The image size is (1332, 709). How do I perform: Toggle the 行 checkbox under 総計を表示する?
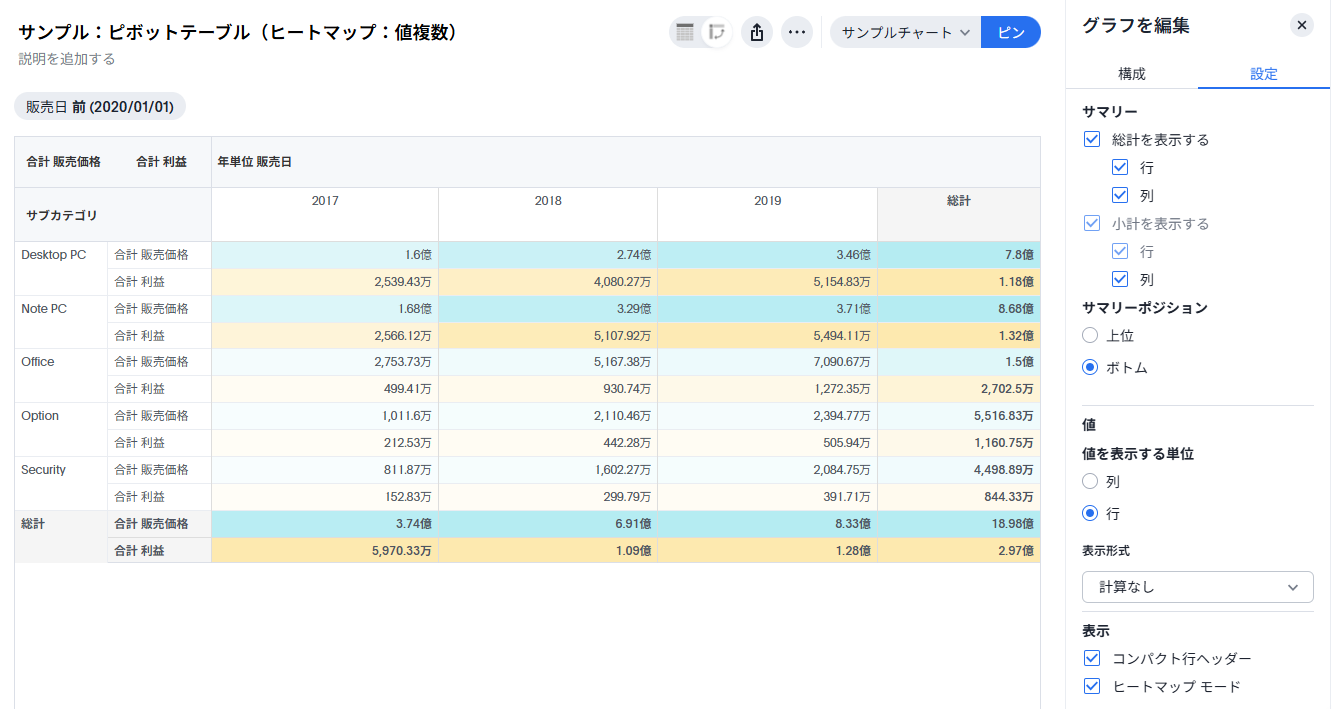click(x=1120, y=168)
